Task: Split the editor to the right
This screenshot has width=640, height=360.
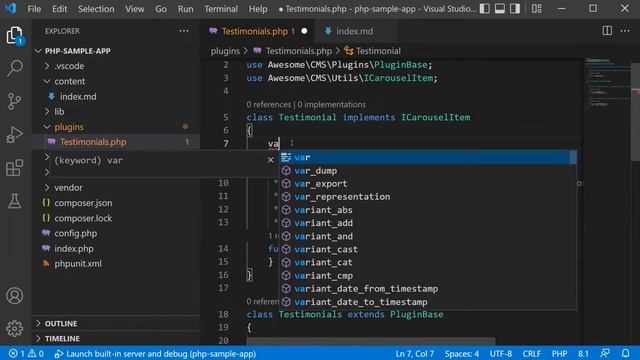Action: [607, 31]
